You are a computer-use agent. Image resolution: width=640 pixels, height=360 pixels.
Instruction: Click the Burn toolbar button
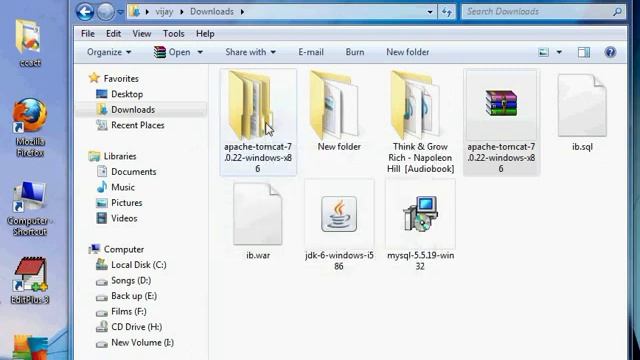(355, 52)
